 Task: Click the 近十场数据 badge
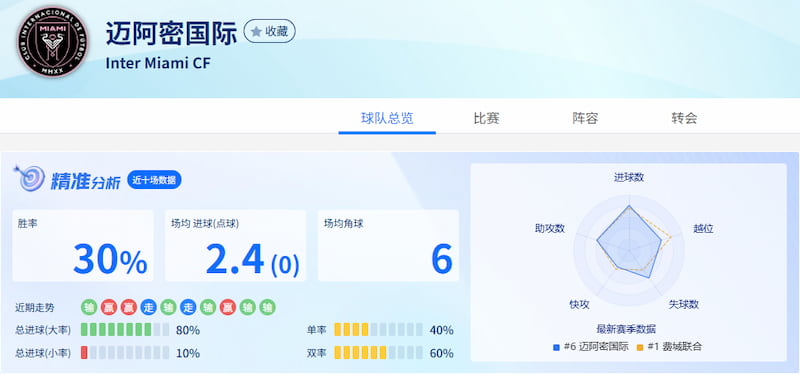[x=154, y=180]
